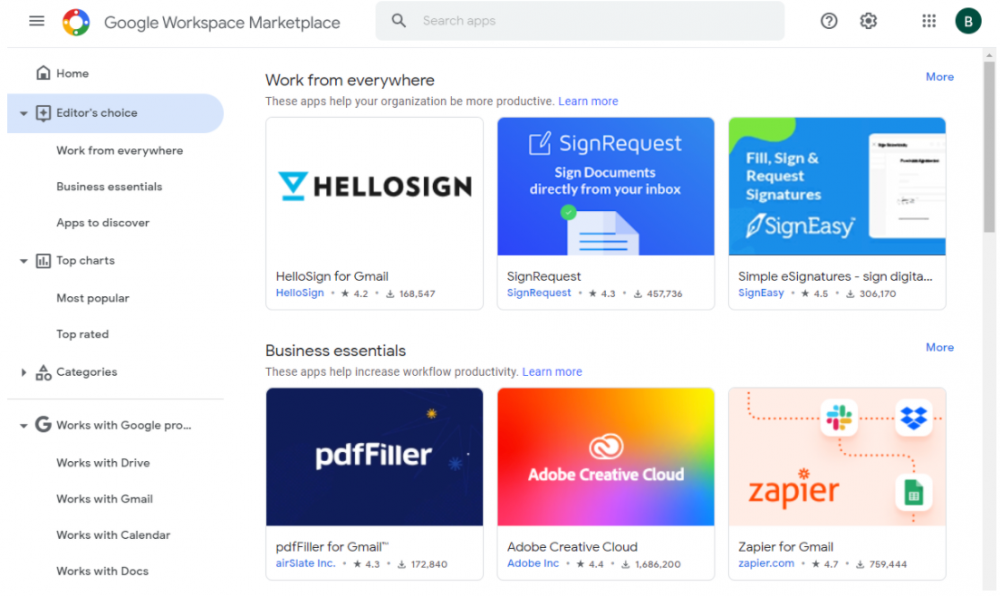Open the account avatar labeled B
This screenshot has height=596, width=1000.
pos(967,21)
